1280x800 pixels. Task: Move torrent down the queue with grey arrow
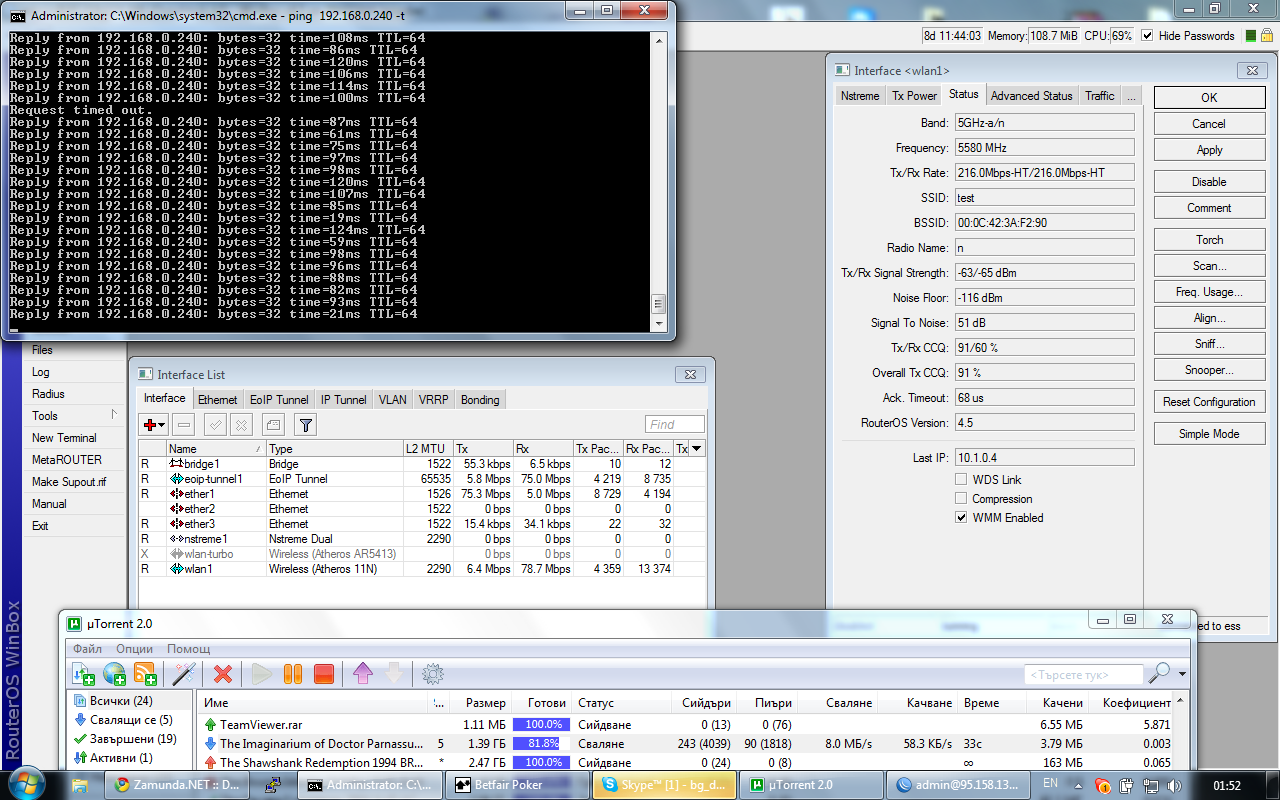point(394,674)
